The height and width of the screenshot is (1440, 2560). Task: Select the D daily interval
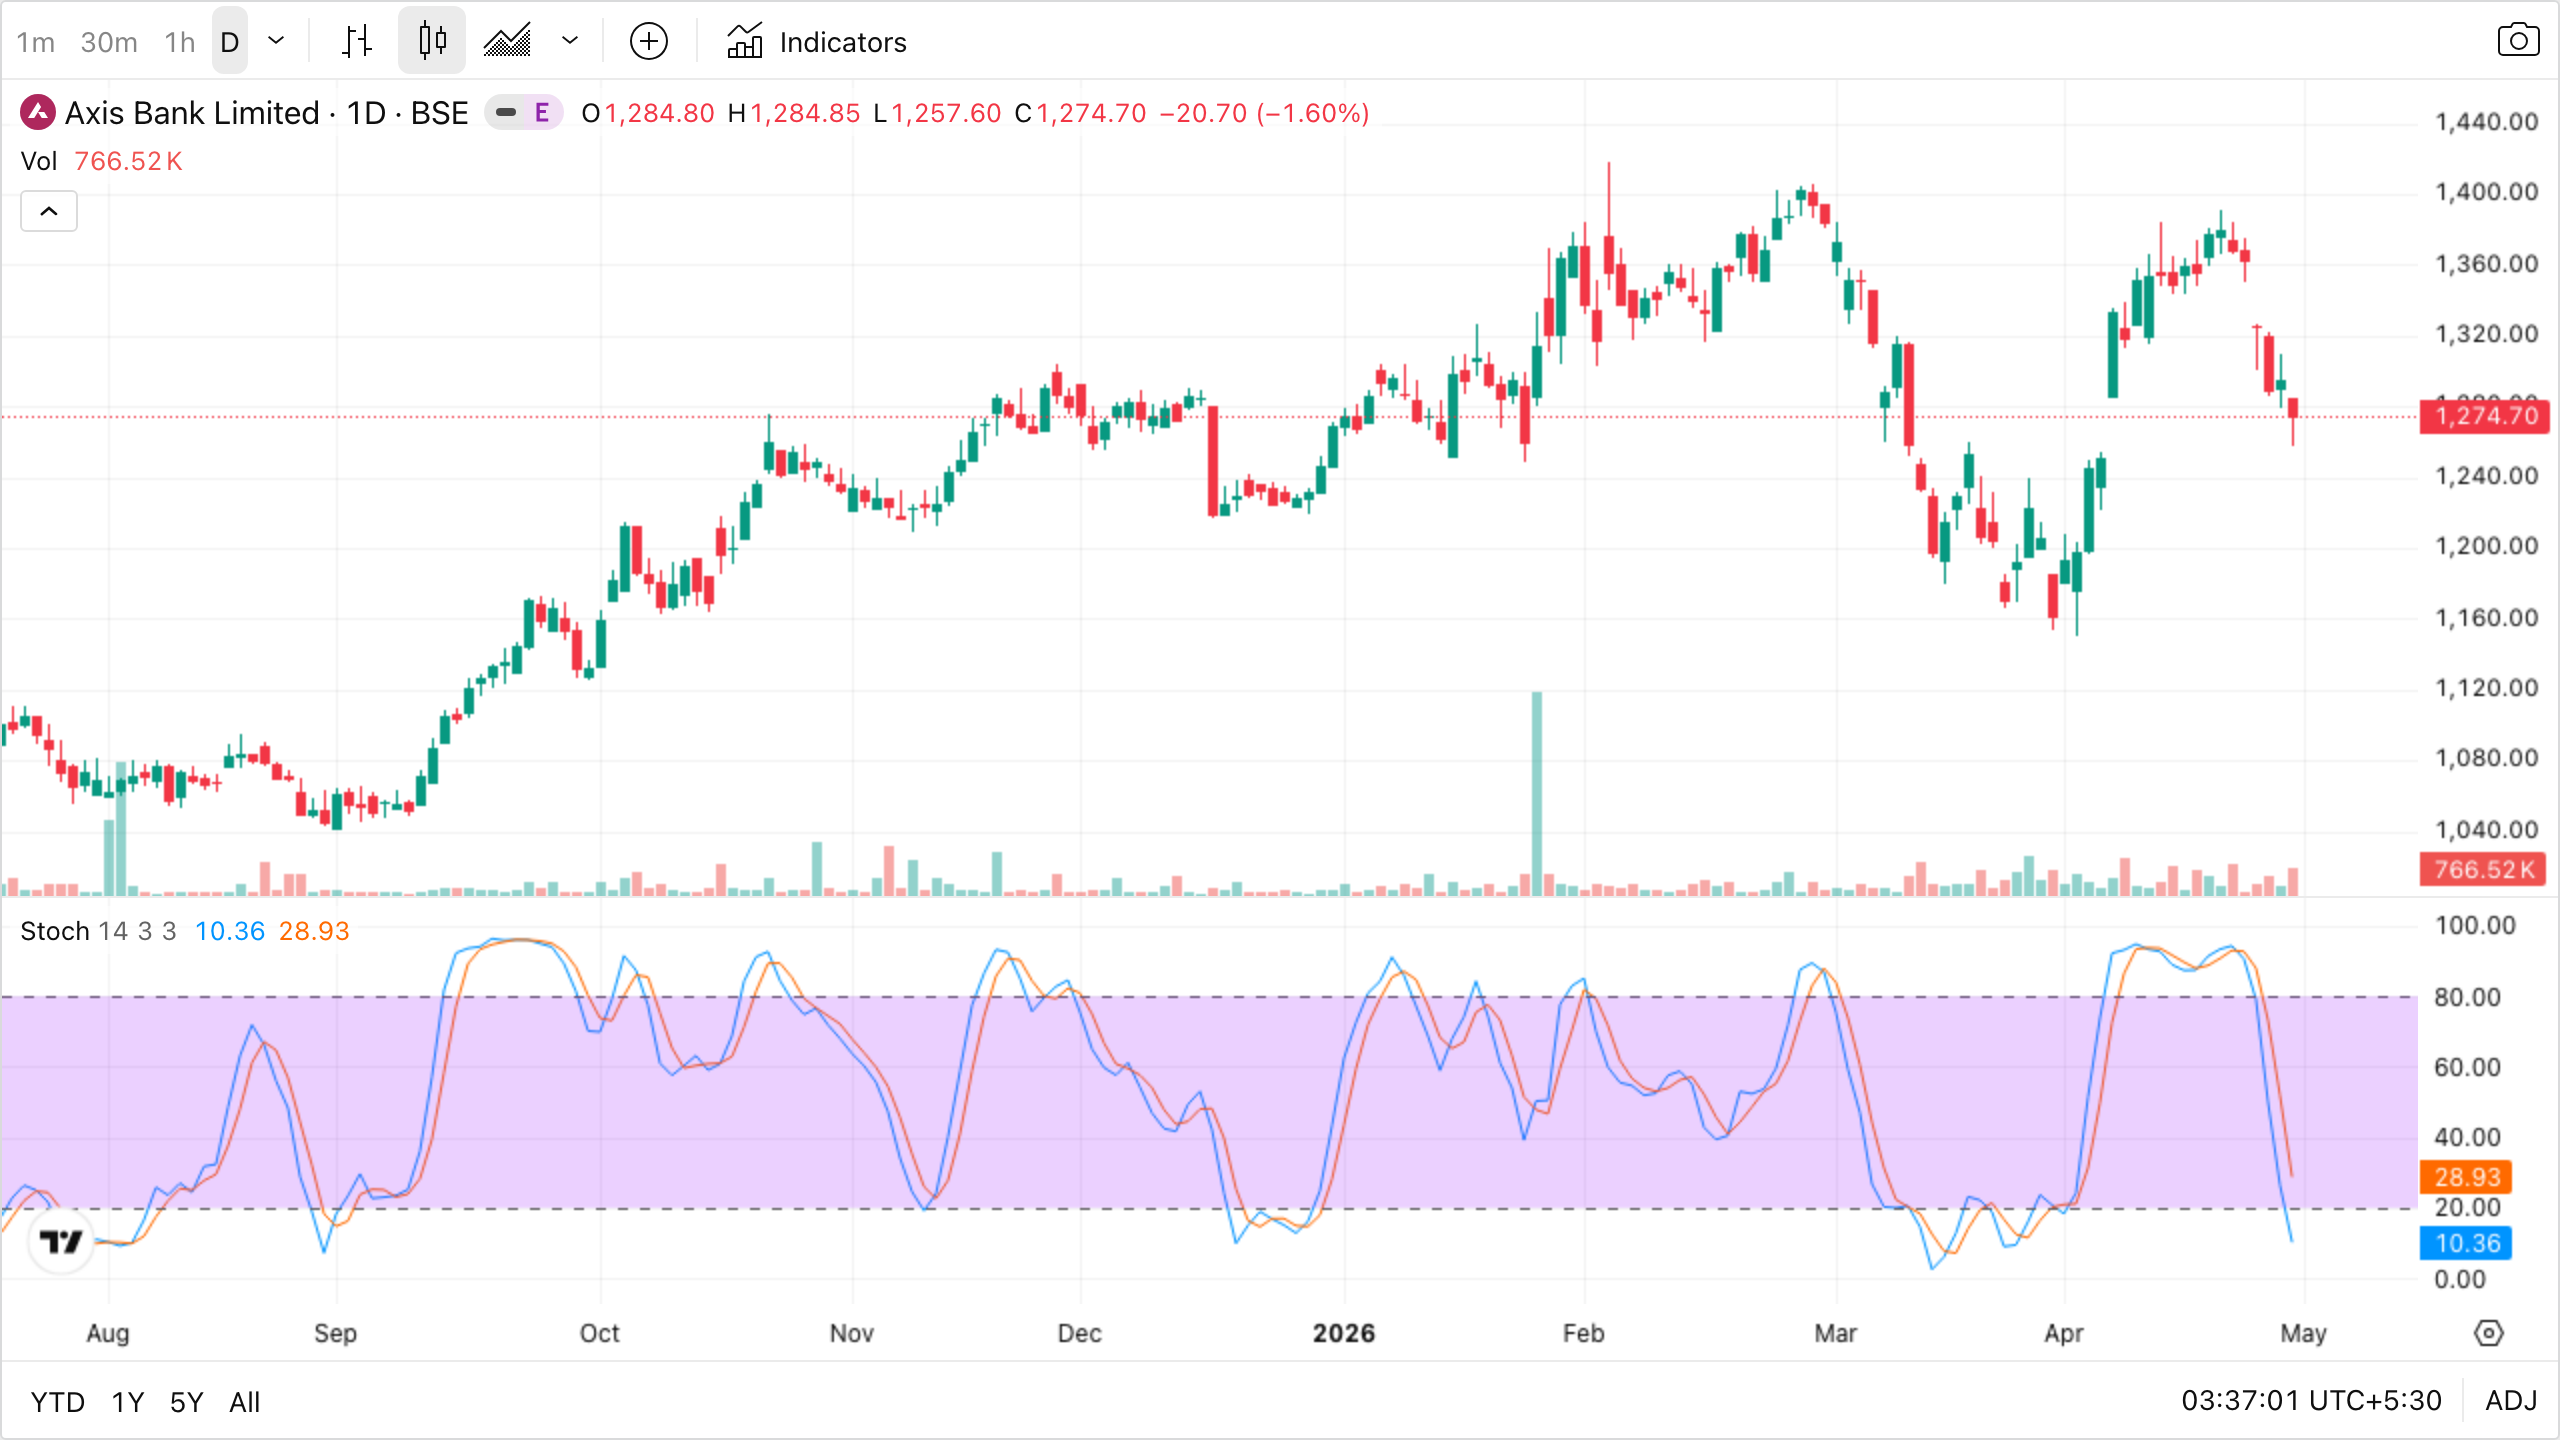(230, 42)
